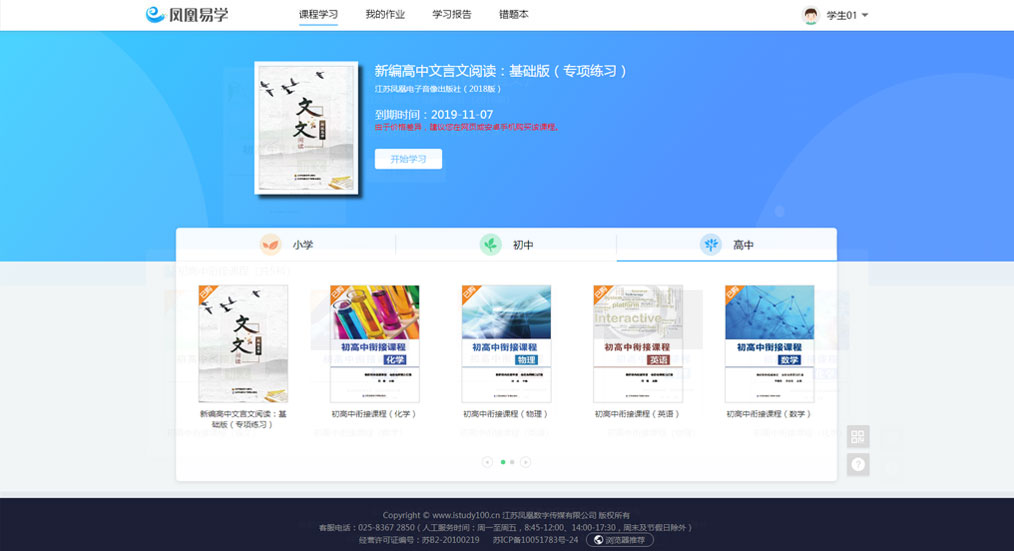
Task: Open 初高中衔接课程 英语 cover
Action: coord(638,343)
